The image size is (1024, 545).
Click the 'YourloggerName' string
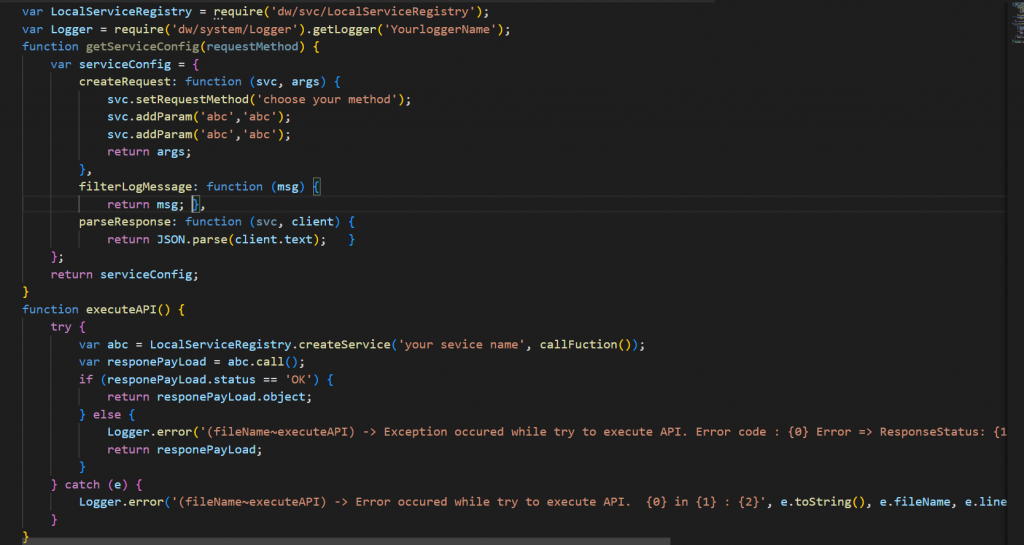440,29
